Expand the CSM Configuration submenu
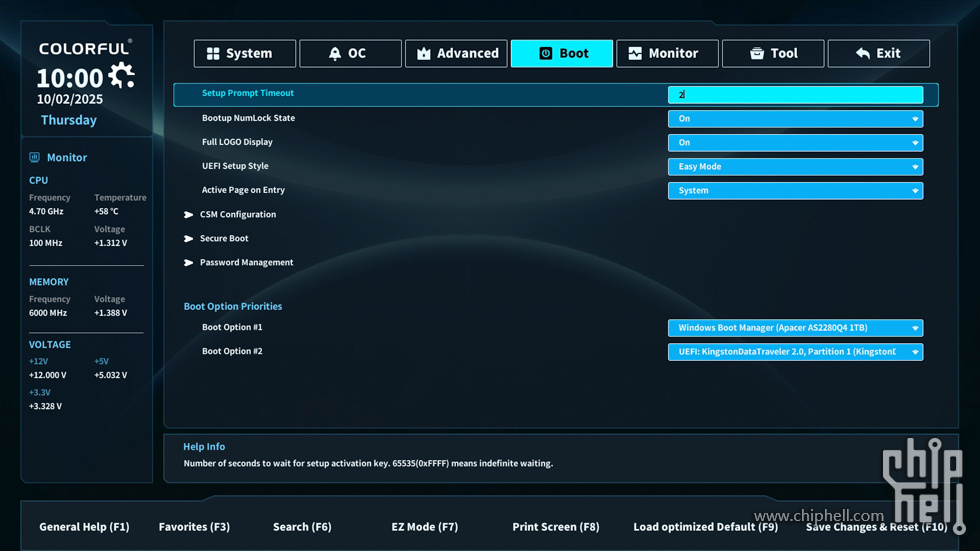 click(x=237, y=215)
